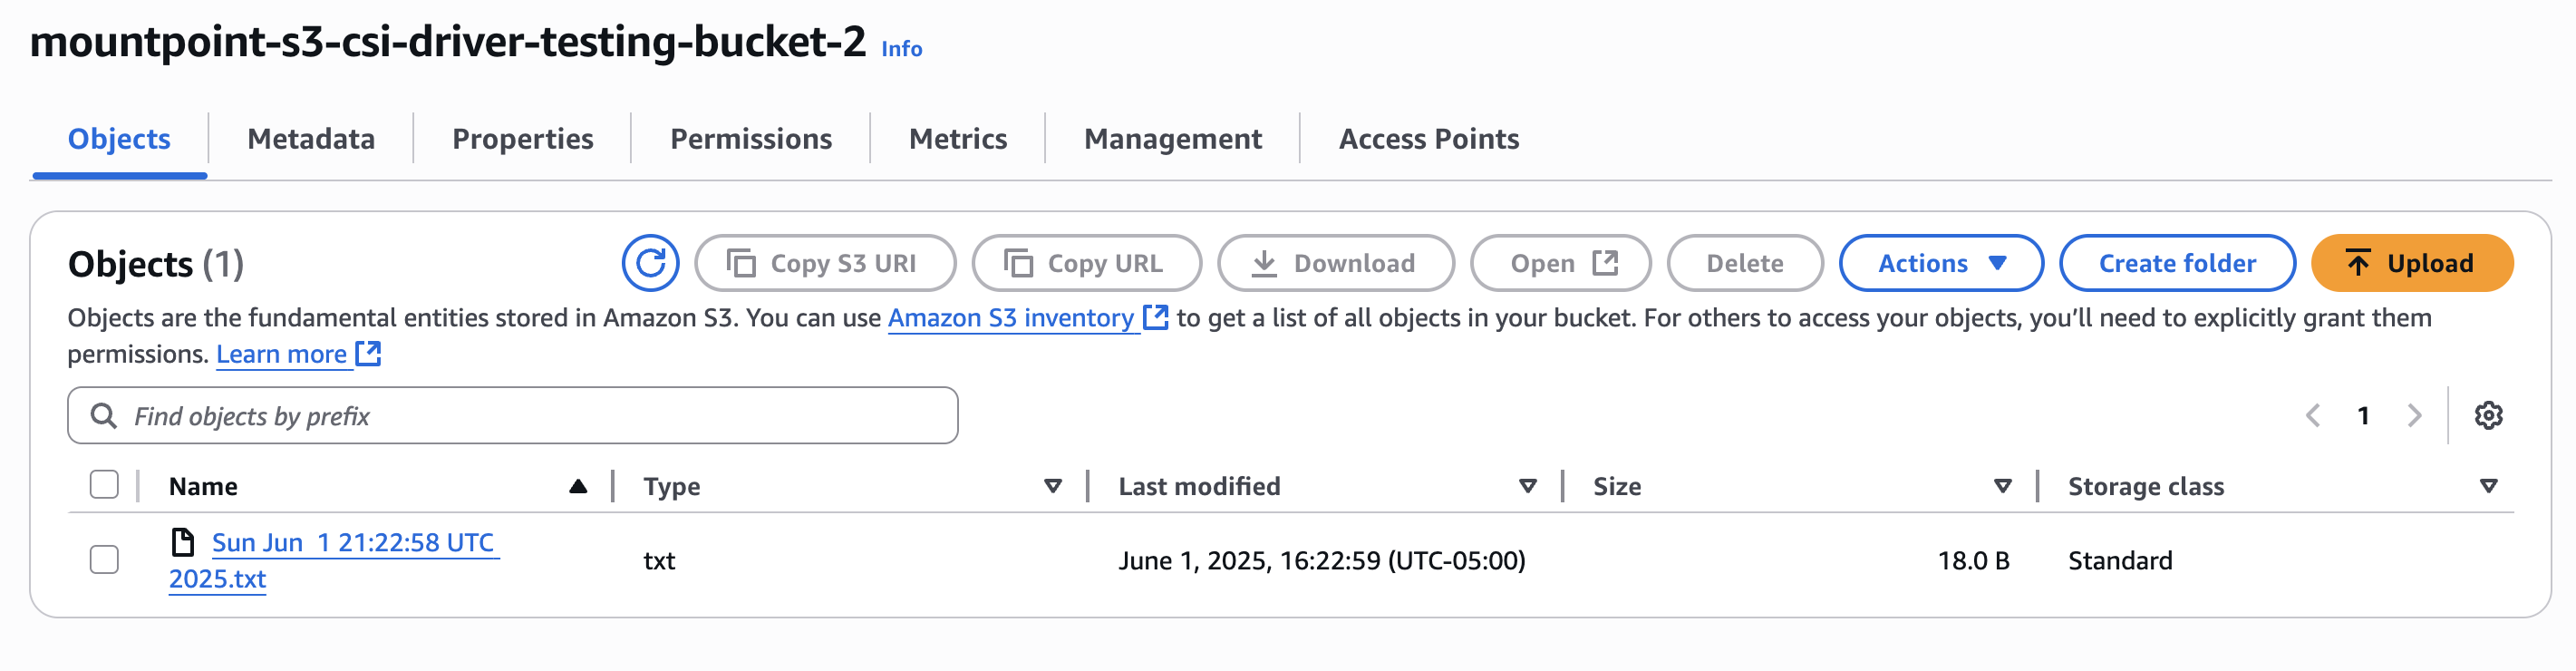Screen dimensions: 2576x671
Task: Sort by Name ascending arrow
Action: pos(578,486)
